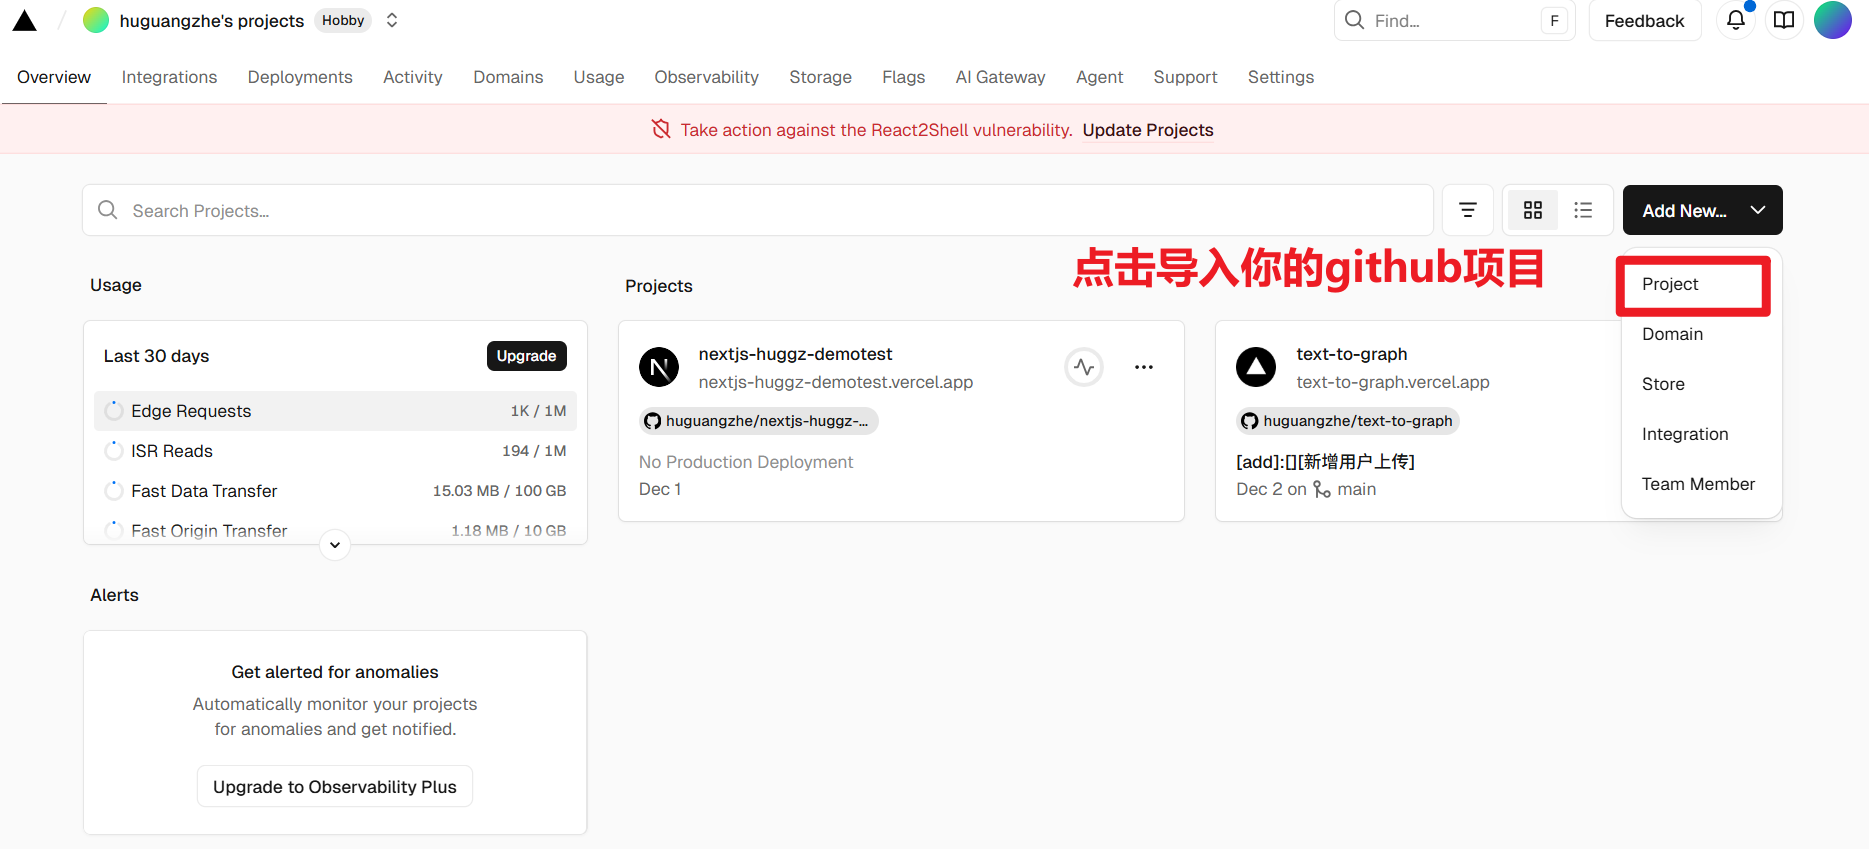Open the text-to-graph project title
This screenshot has width=1869, height=849.
[x=1352, y=354]
